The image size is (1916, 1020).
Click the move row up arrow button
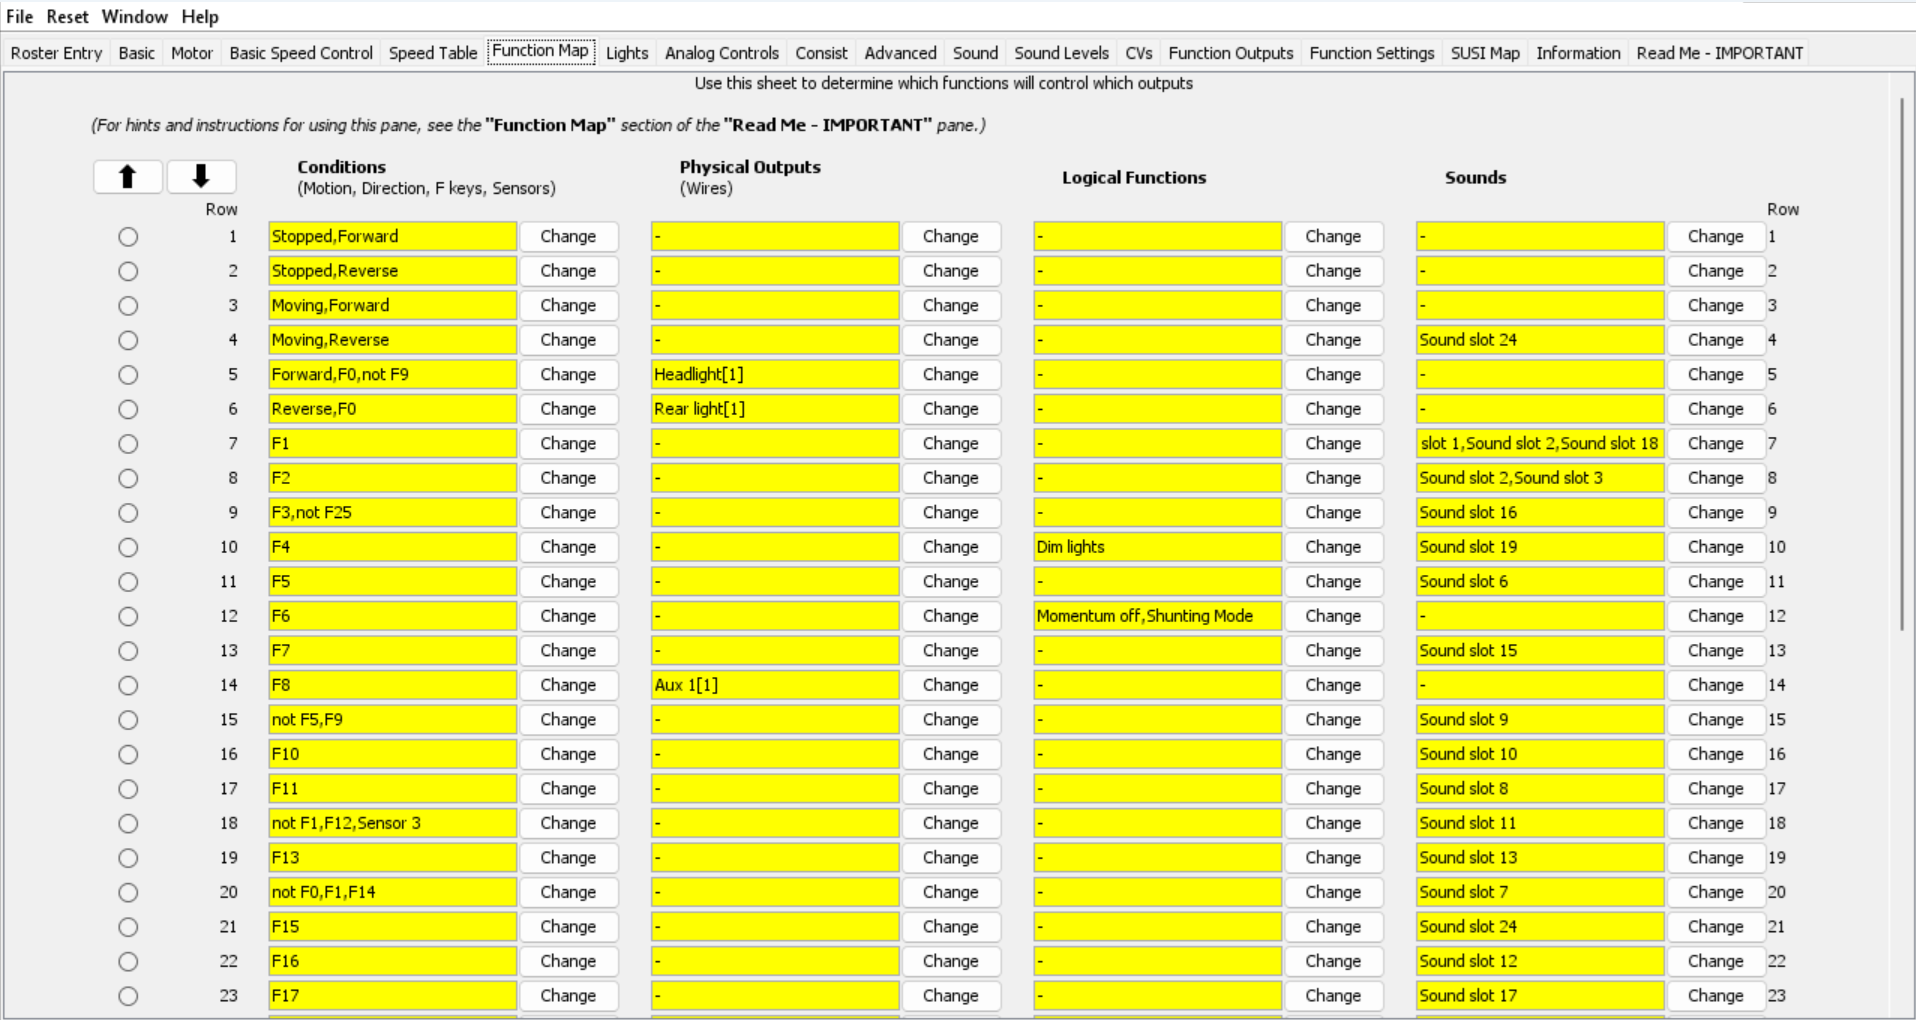[127, 177]
